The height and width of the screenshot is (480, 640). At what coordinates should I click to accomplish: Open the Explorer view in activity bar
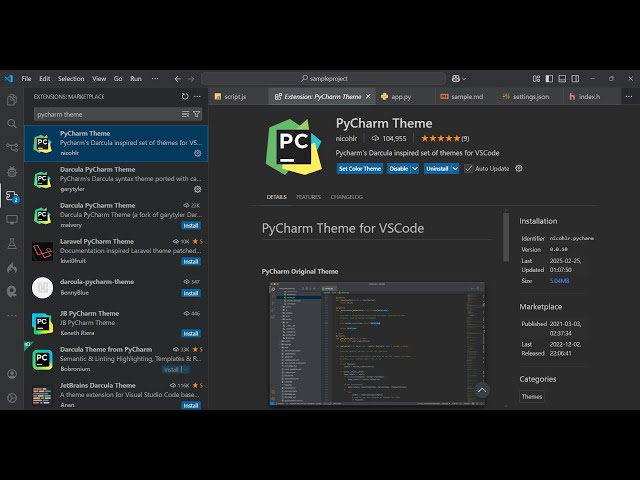pyautogui.click(x=12, y=100)
